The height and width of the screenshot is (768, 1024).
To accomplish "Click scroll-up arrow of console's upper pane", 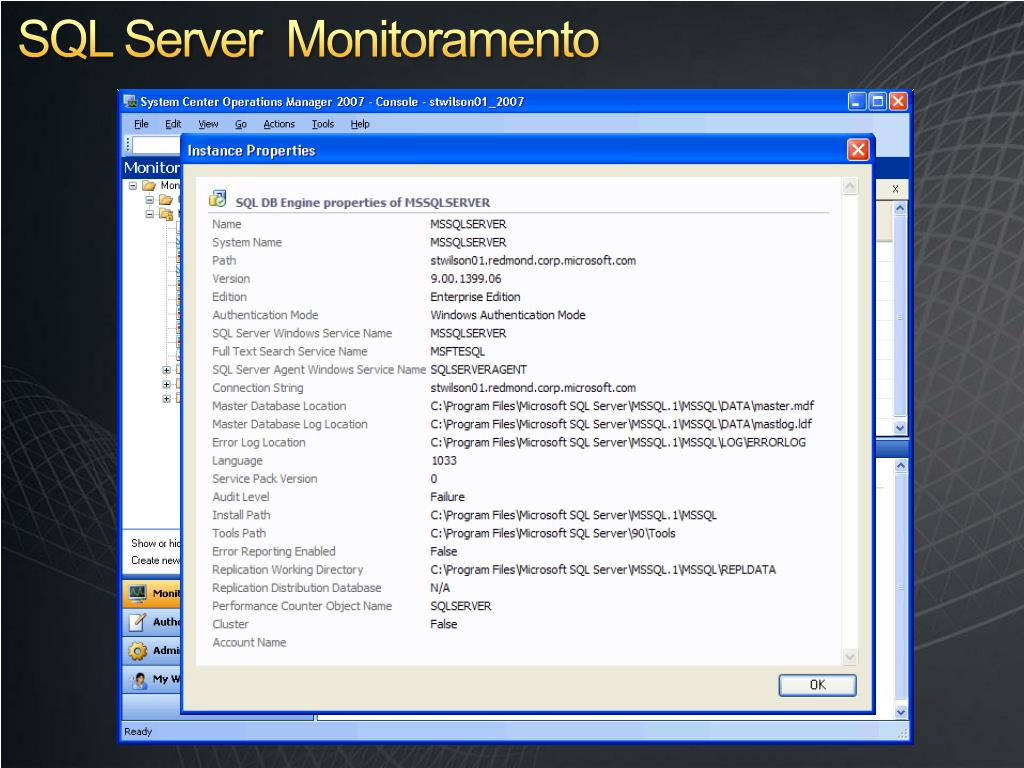I will (900, 208).
